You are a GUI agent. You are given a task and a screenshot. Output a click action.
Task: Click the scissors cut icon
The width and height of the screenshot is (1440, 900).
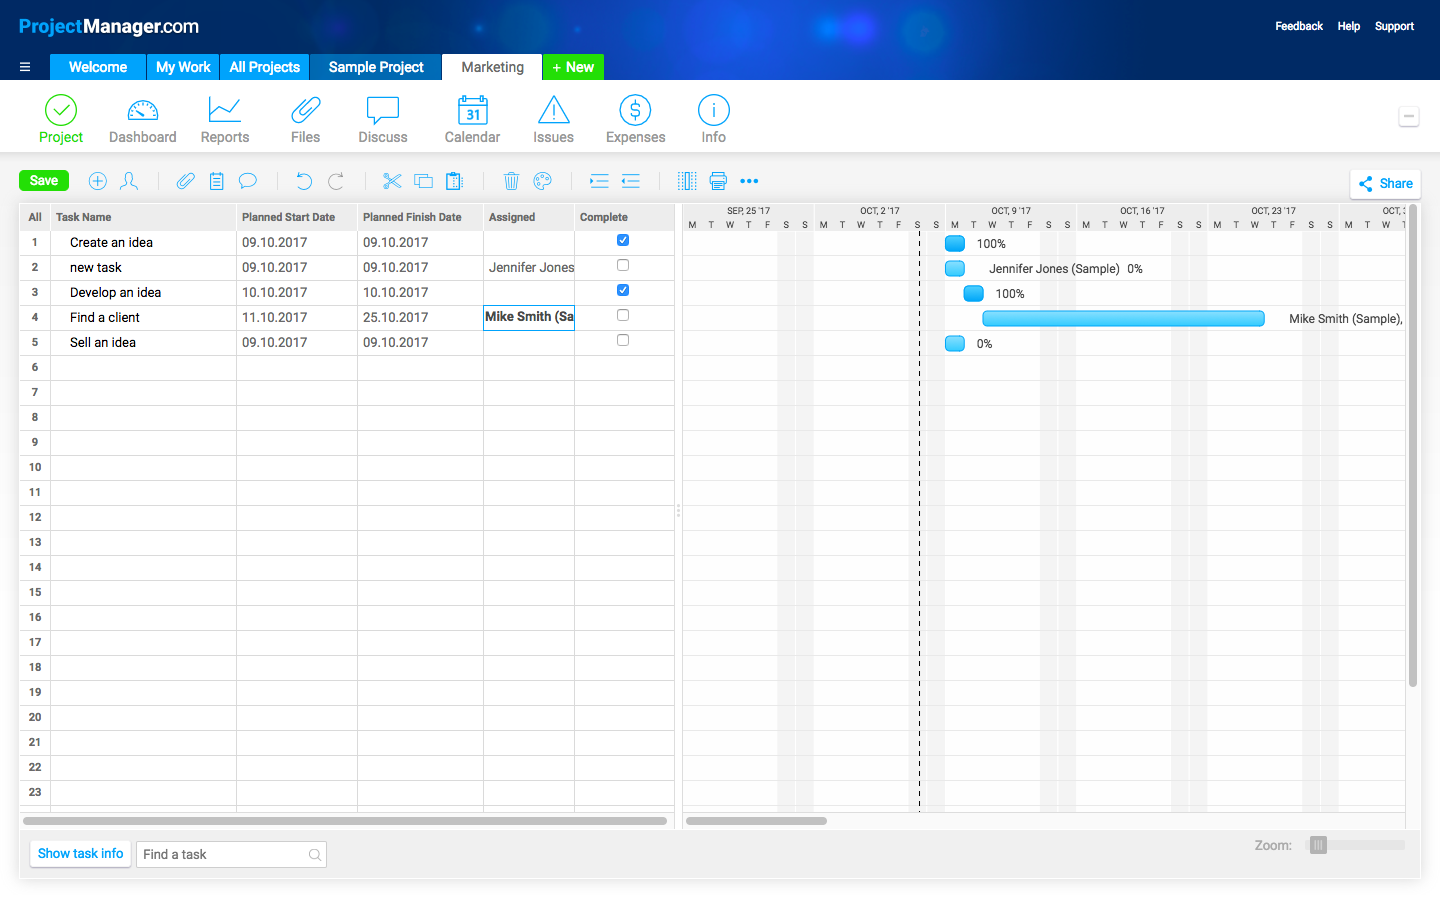pyautogui.click(x=392, y=181)
